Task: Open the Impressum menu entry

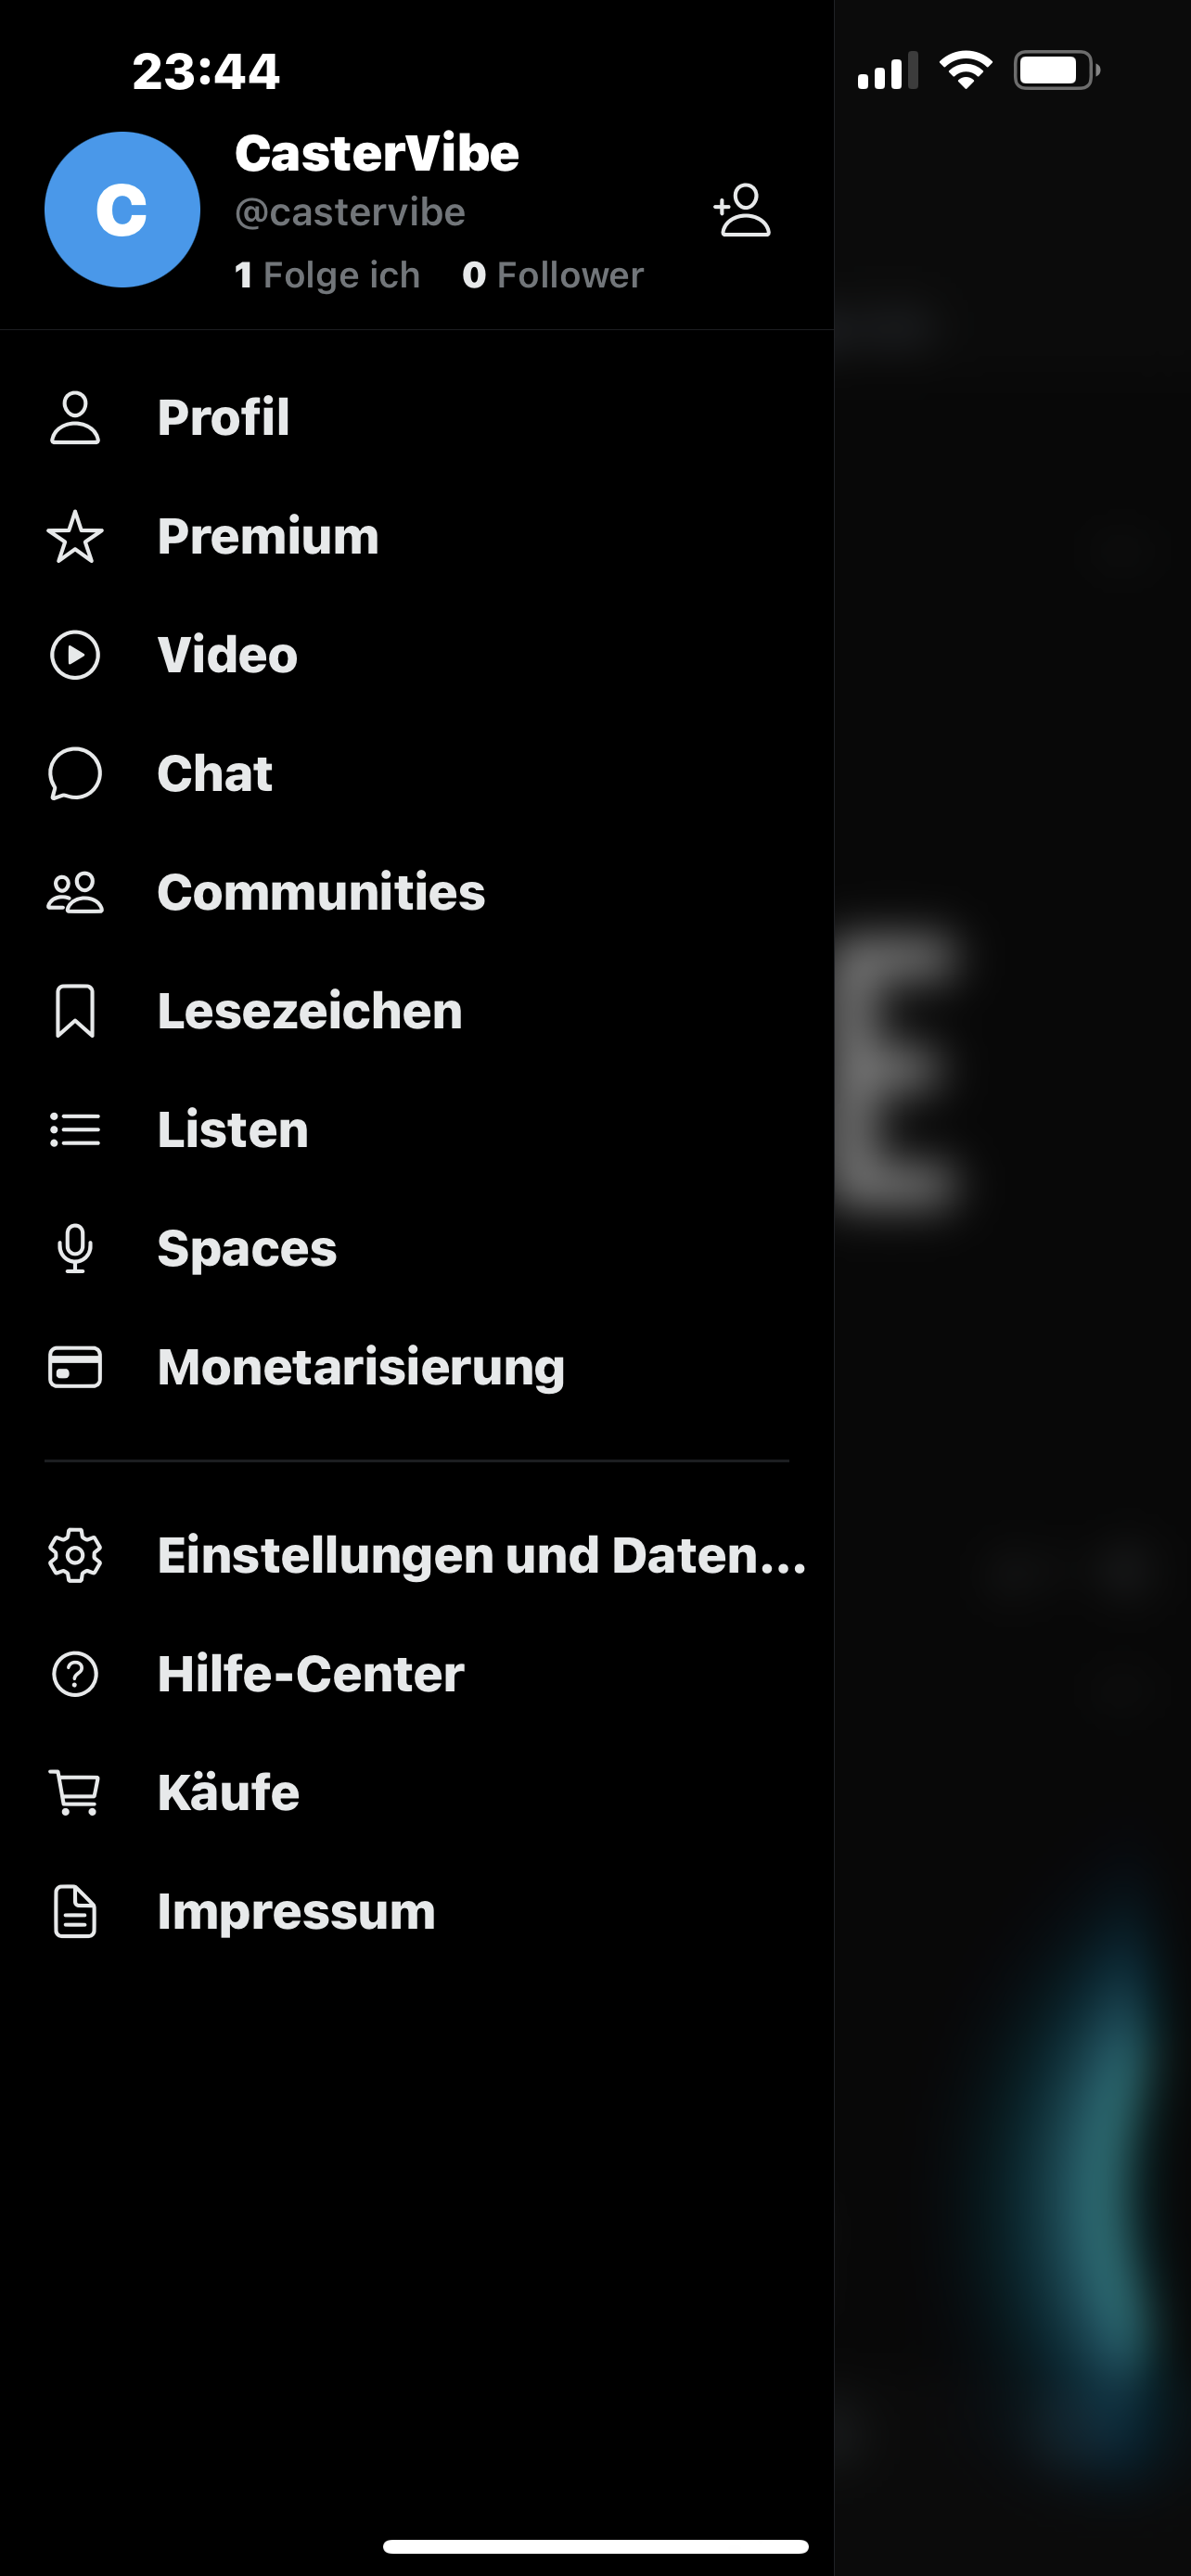Action: click(296, 1911)
